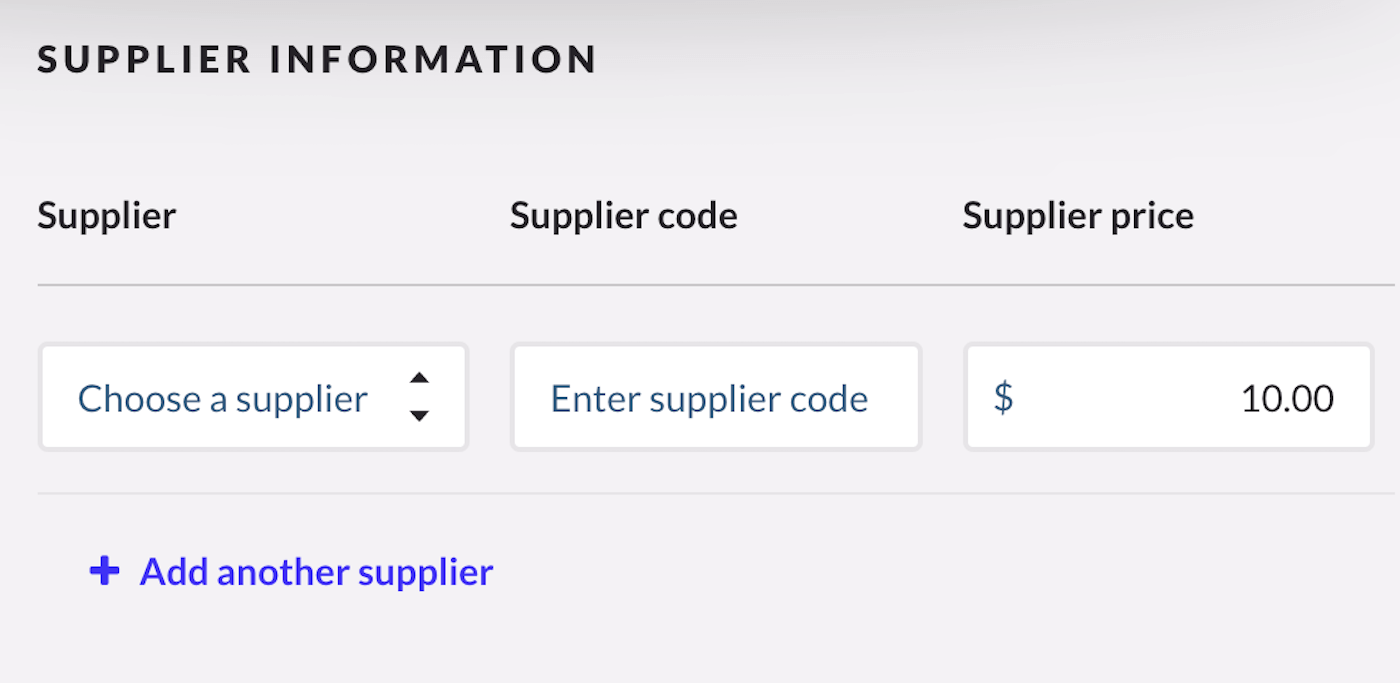The image size is (1400, 683).
Task: Click the dollar sign in the price field
Action: point(1003,398)
